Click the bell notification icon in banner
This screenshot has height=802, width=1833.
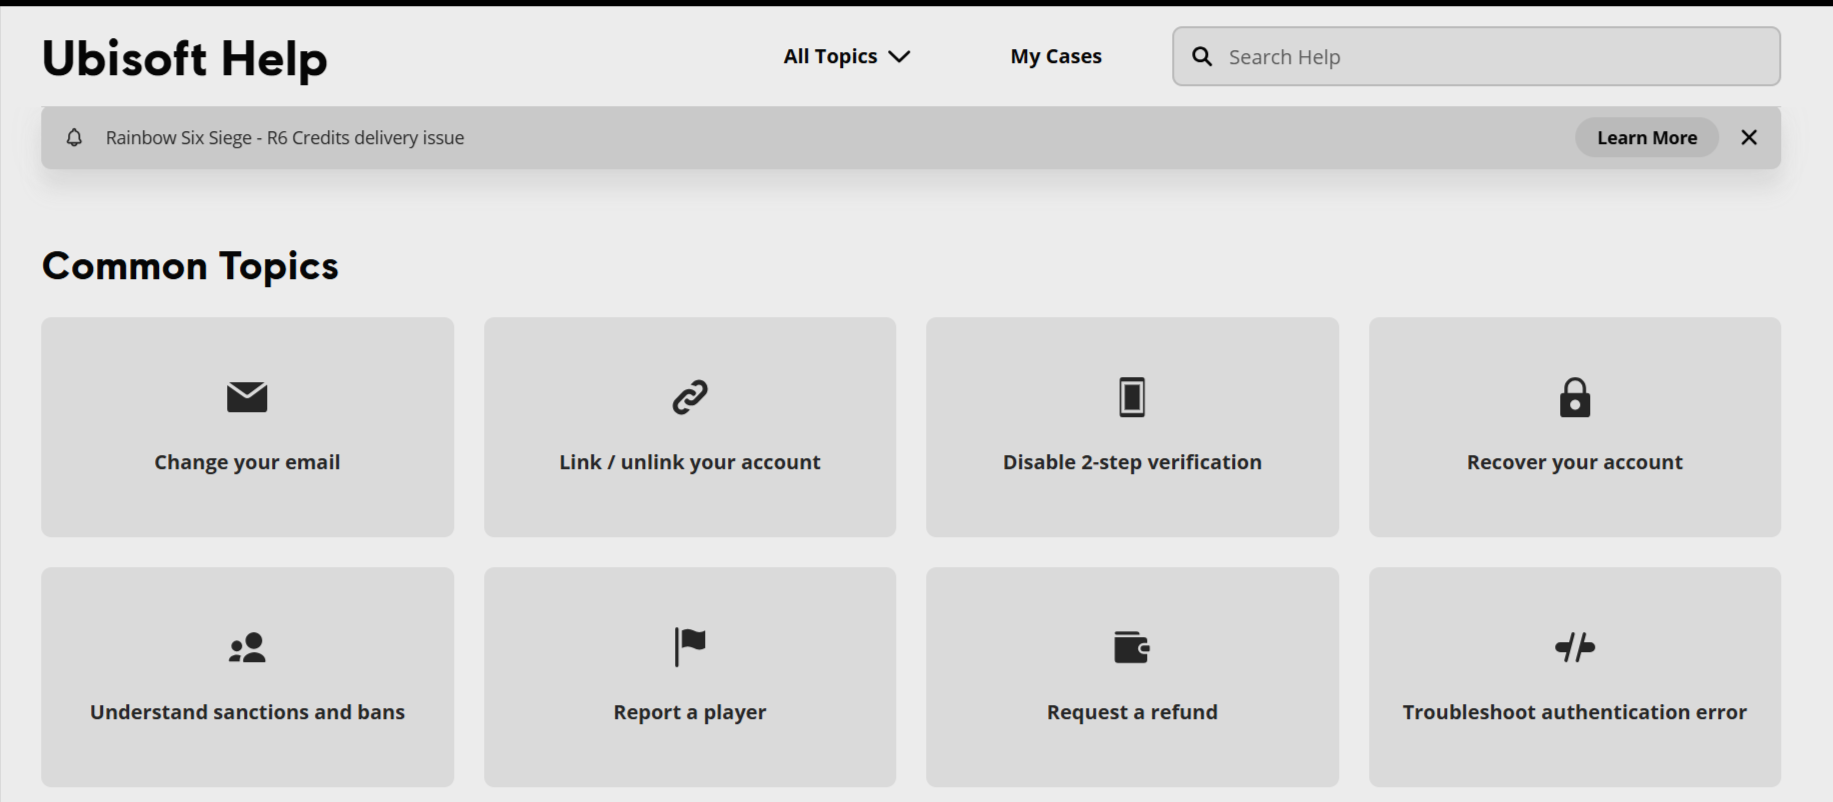pos(74,138)
